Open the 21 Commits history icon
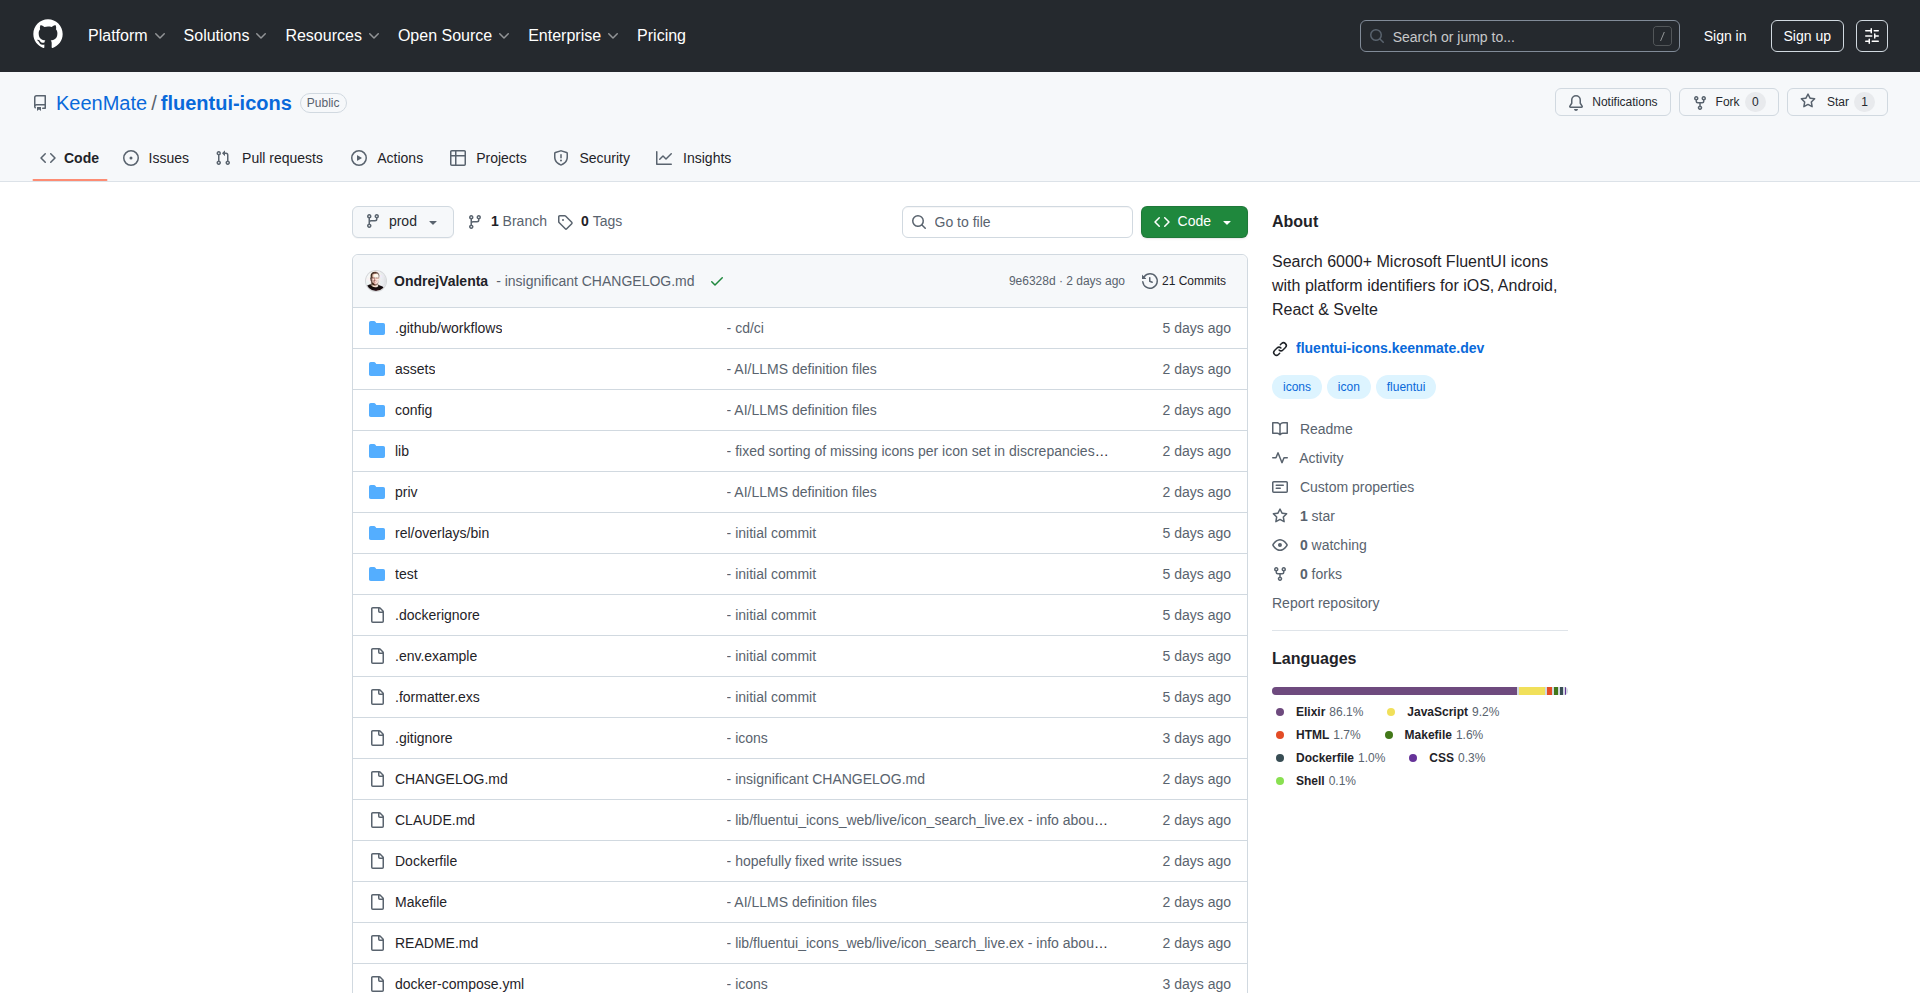1920x993 pixels. tap(1150, 281)
